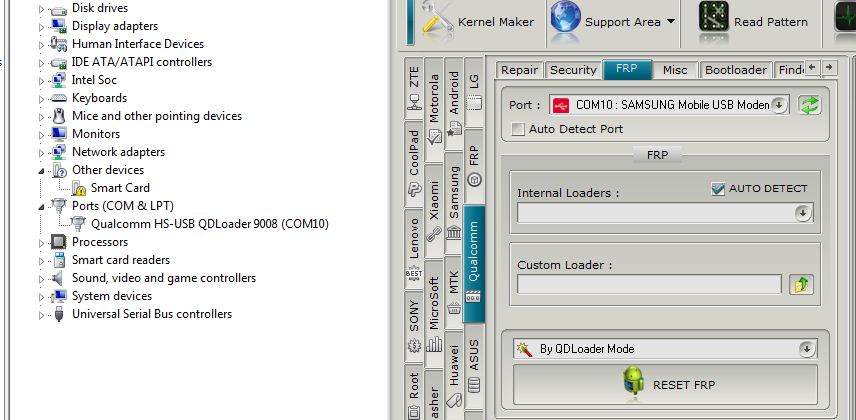This screenshot has width=856, height=420.
Task: Open the Read Pattern tool
Action: tap(754, 22)
